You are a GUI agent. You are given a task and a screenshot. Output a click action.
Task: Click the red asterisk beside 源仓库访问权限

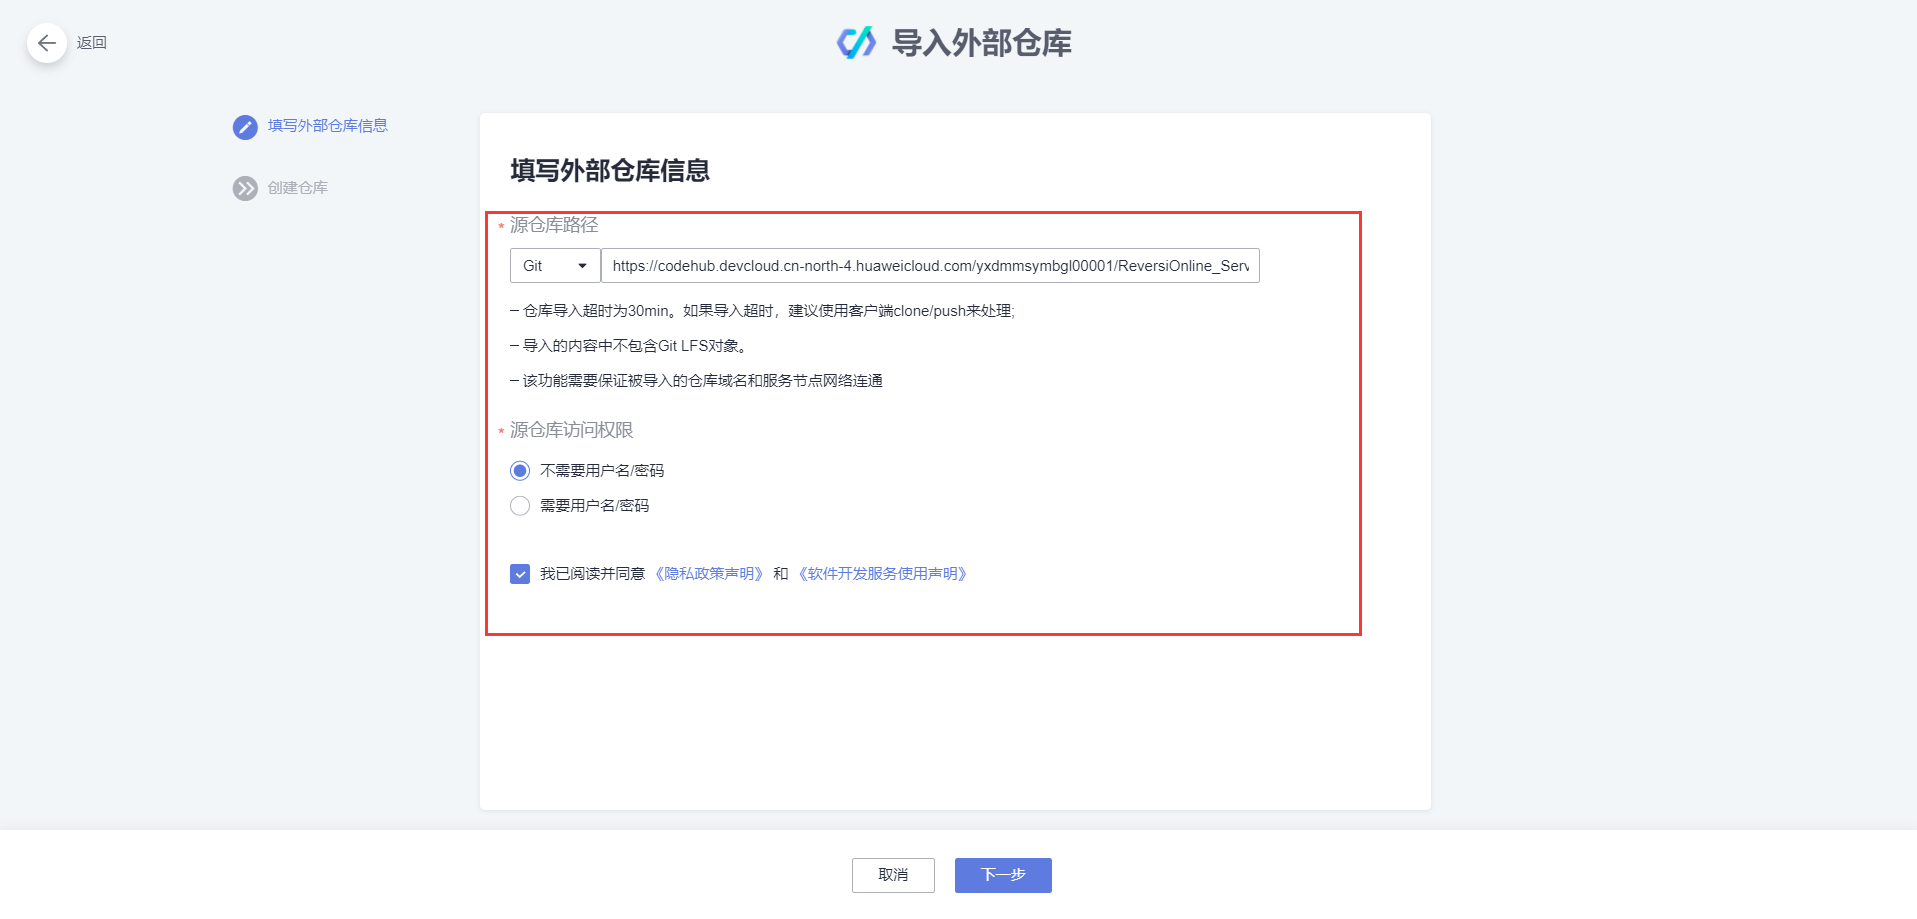[x=500, y=431]
